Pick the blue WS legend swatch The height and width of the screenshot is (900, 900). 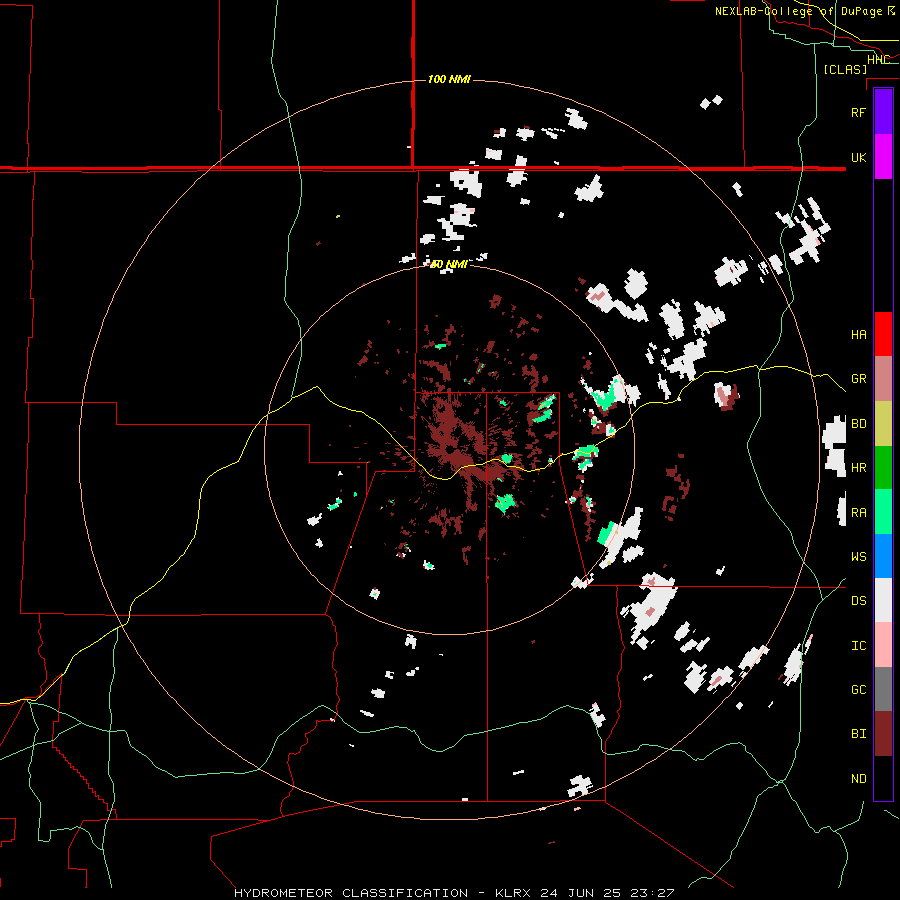pyautogui.click(x=883, y=556)
